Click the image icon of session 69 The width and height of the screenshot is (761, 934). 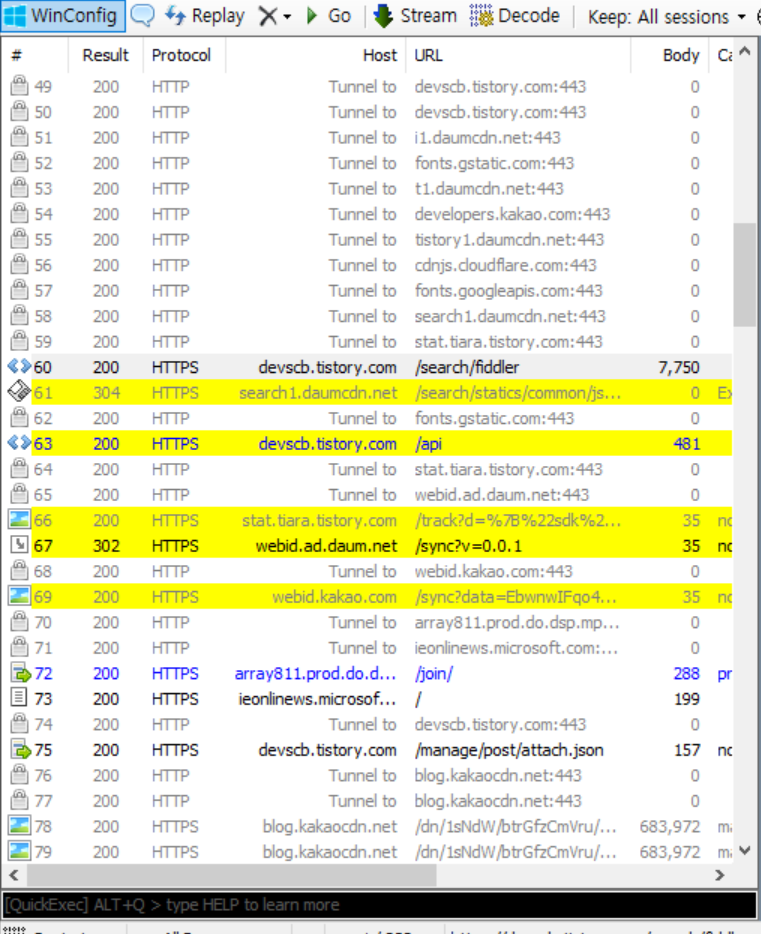coord(19,596)
